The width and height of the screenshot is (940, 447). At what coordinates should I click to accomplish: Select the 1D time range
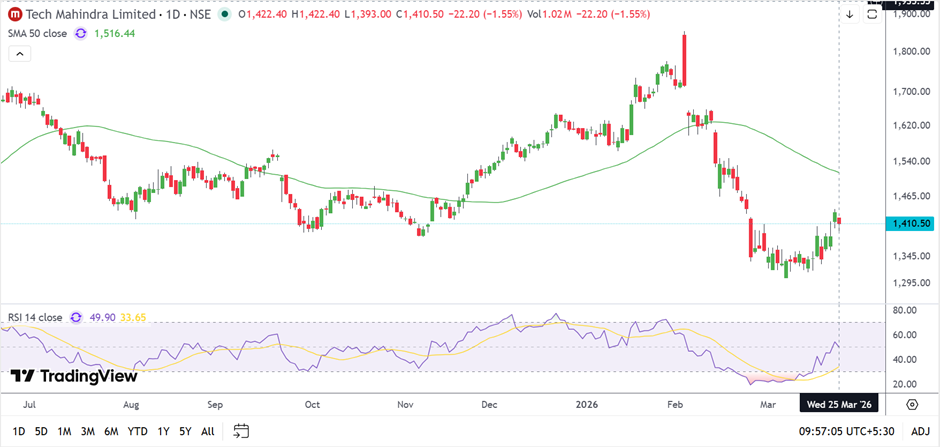[19, 431]
